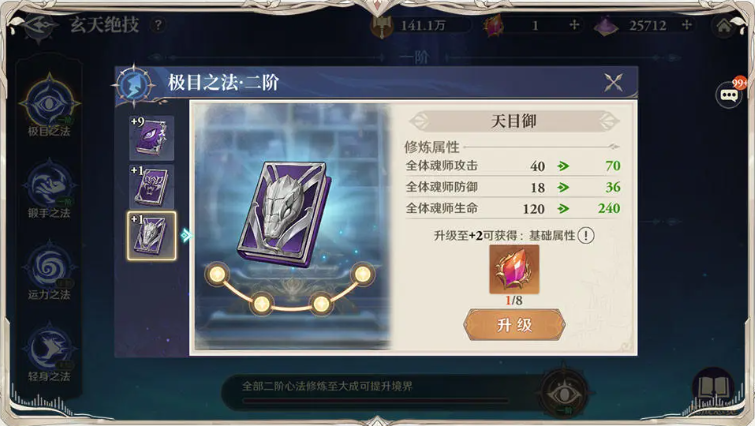Screen dimensions: 755x426
Task: Click the question mark help icon beside 玄天绝技
Action: [x=158, y=25]
